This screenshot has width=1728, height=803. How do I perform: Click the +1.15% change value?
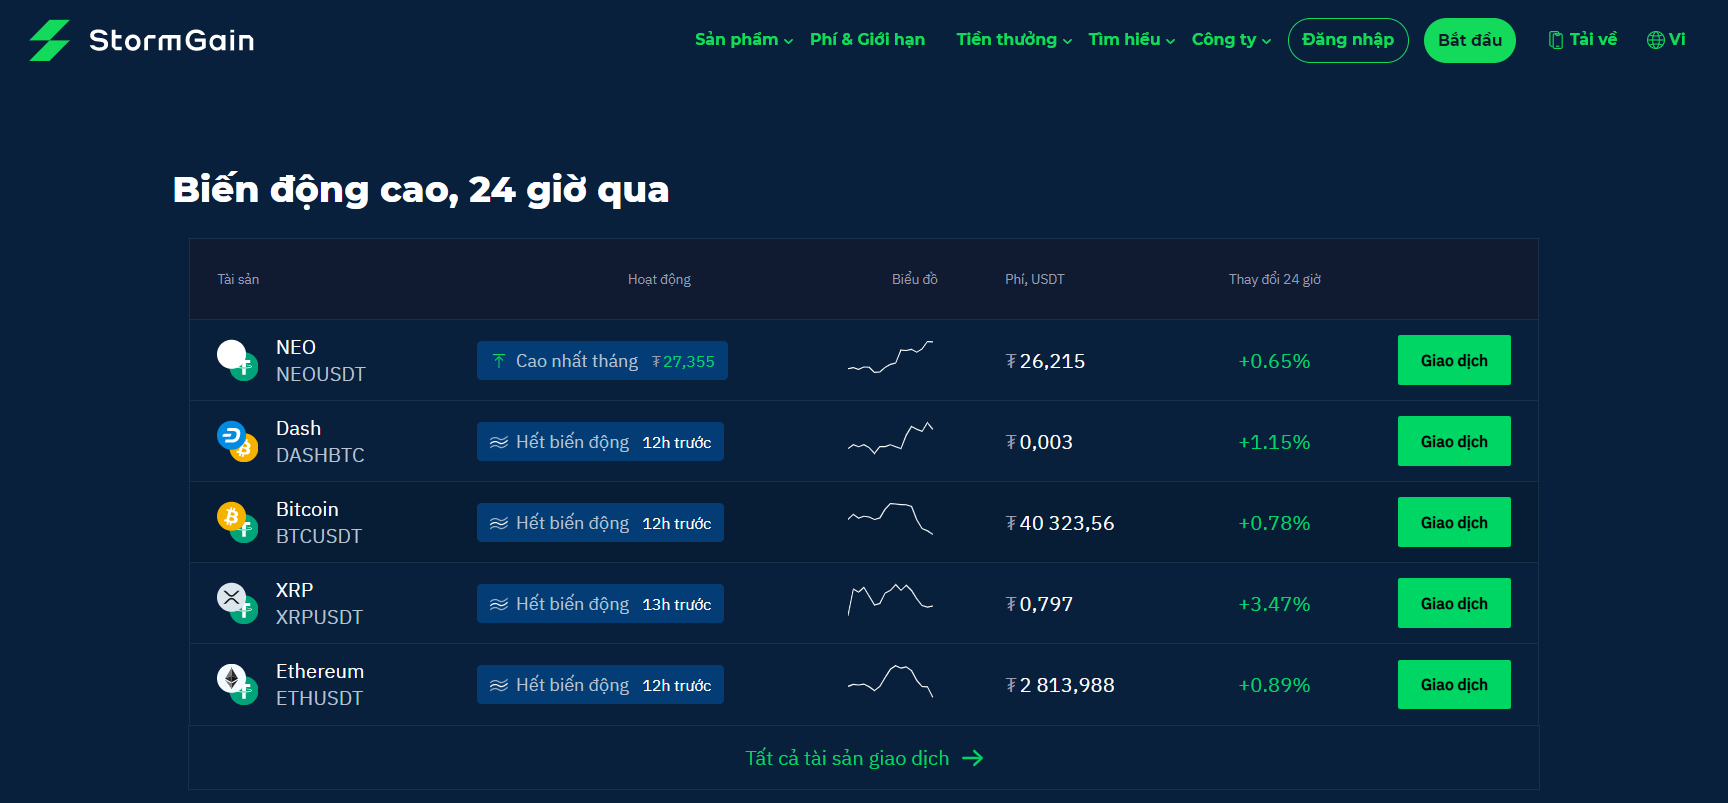point(1274,442)
